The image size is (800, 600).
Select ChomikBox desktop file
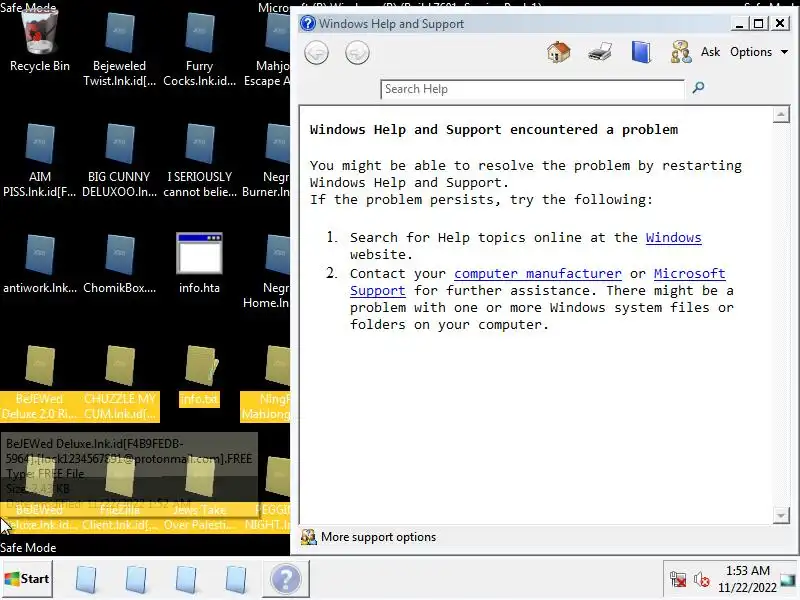[x=119, y=263]
